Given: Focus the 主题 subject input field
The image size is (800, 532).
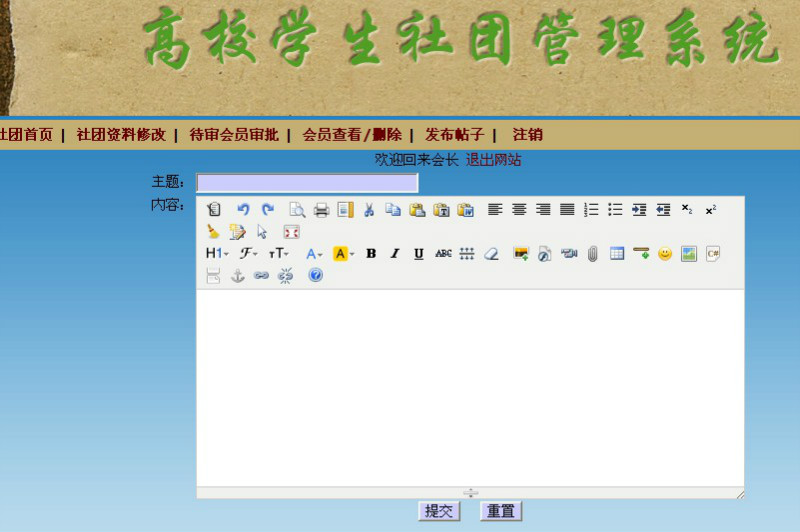Looking at the screenshot, I should (307, 183).
